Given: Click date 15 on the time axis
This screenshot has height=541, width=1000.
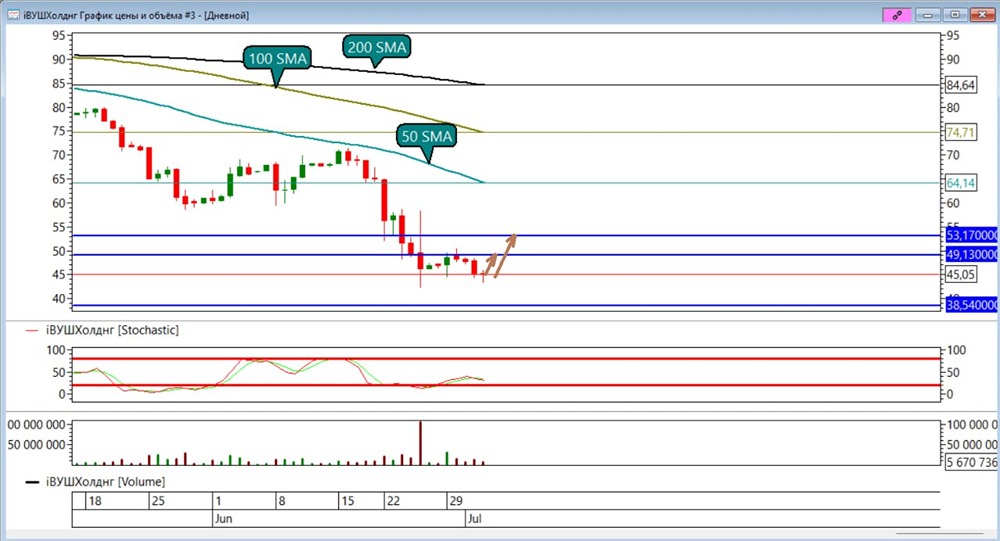Looking at the screenshot, I should pos(347,501).
